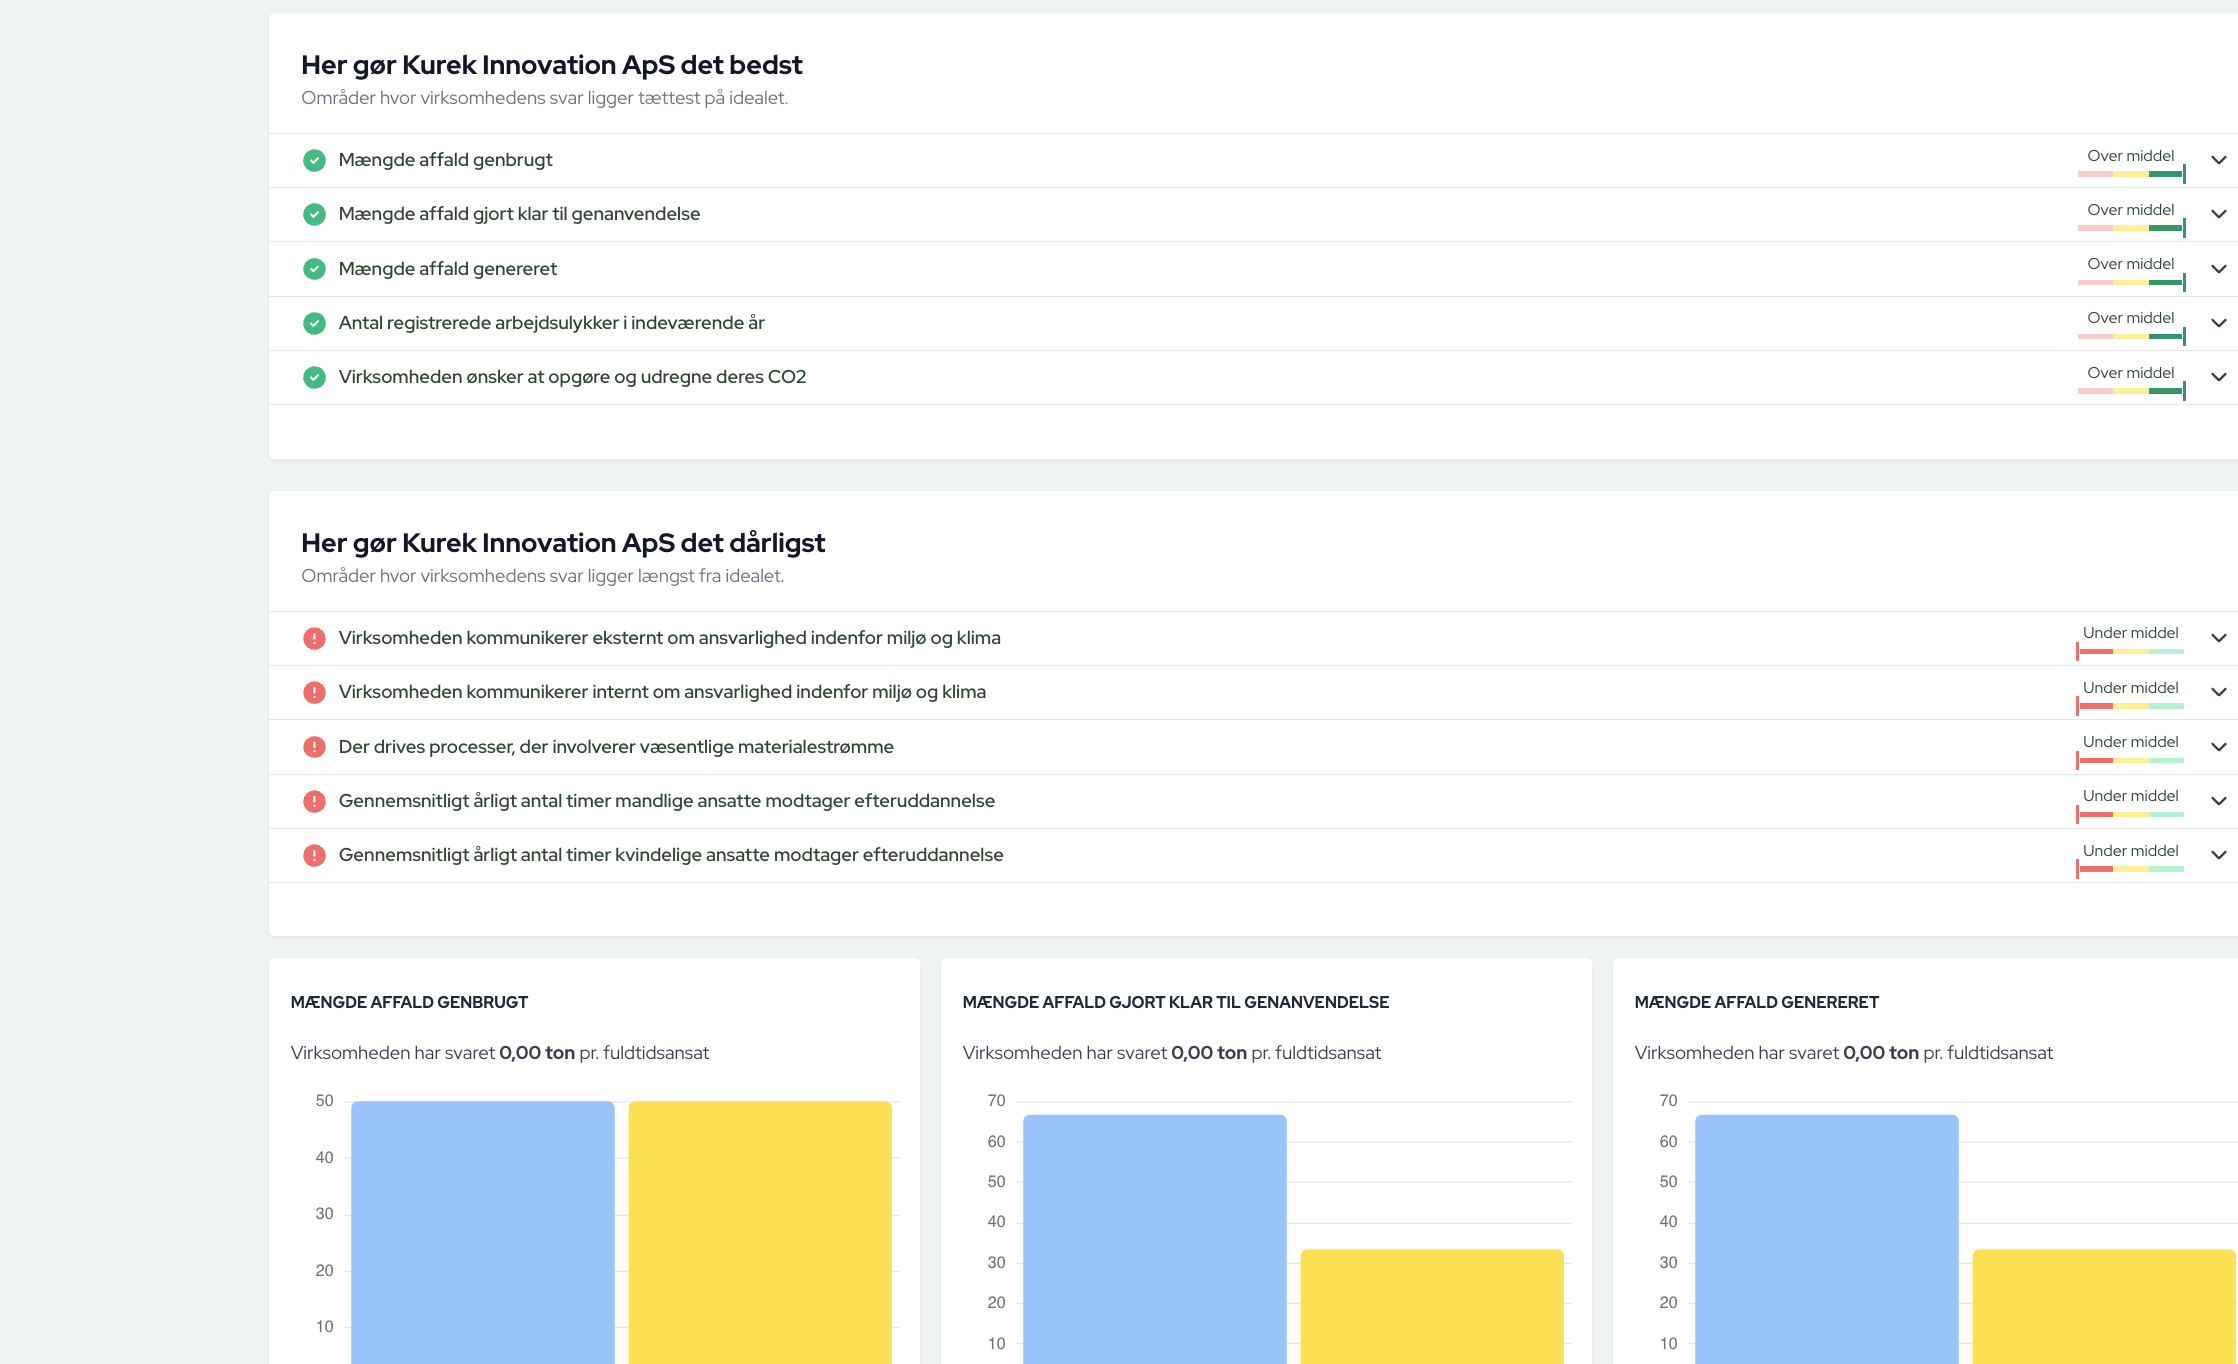Expand the Mængde affald genbrugt row chevron
Viewport: 2238px width, 1364px height.
tap(2218, 160)
